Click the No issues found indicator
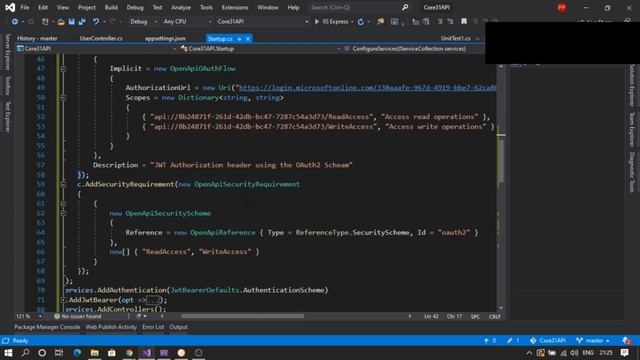Image resolution: width=640 pixels, height=360 pixels. (x=78, y=316)
